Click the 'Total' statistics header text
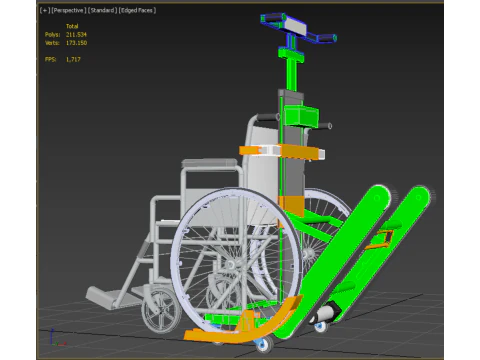Image resolution: width=480 pixels, height=360 pixels. (x=72, y=26)
